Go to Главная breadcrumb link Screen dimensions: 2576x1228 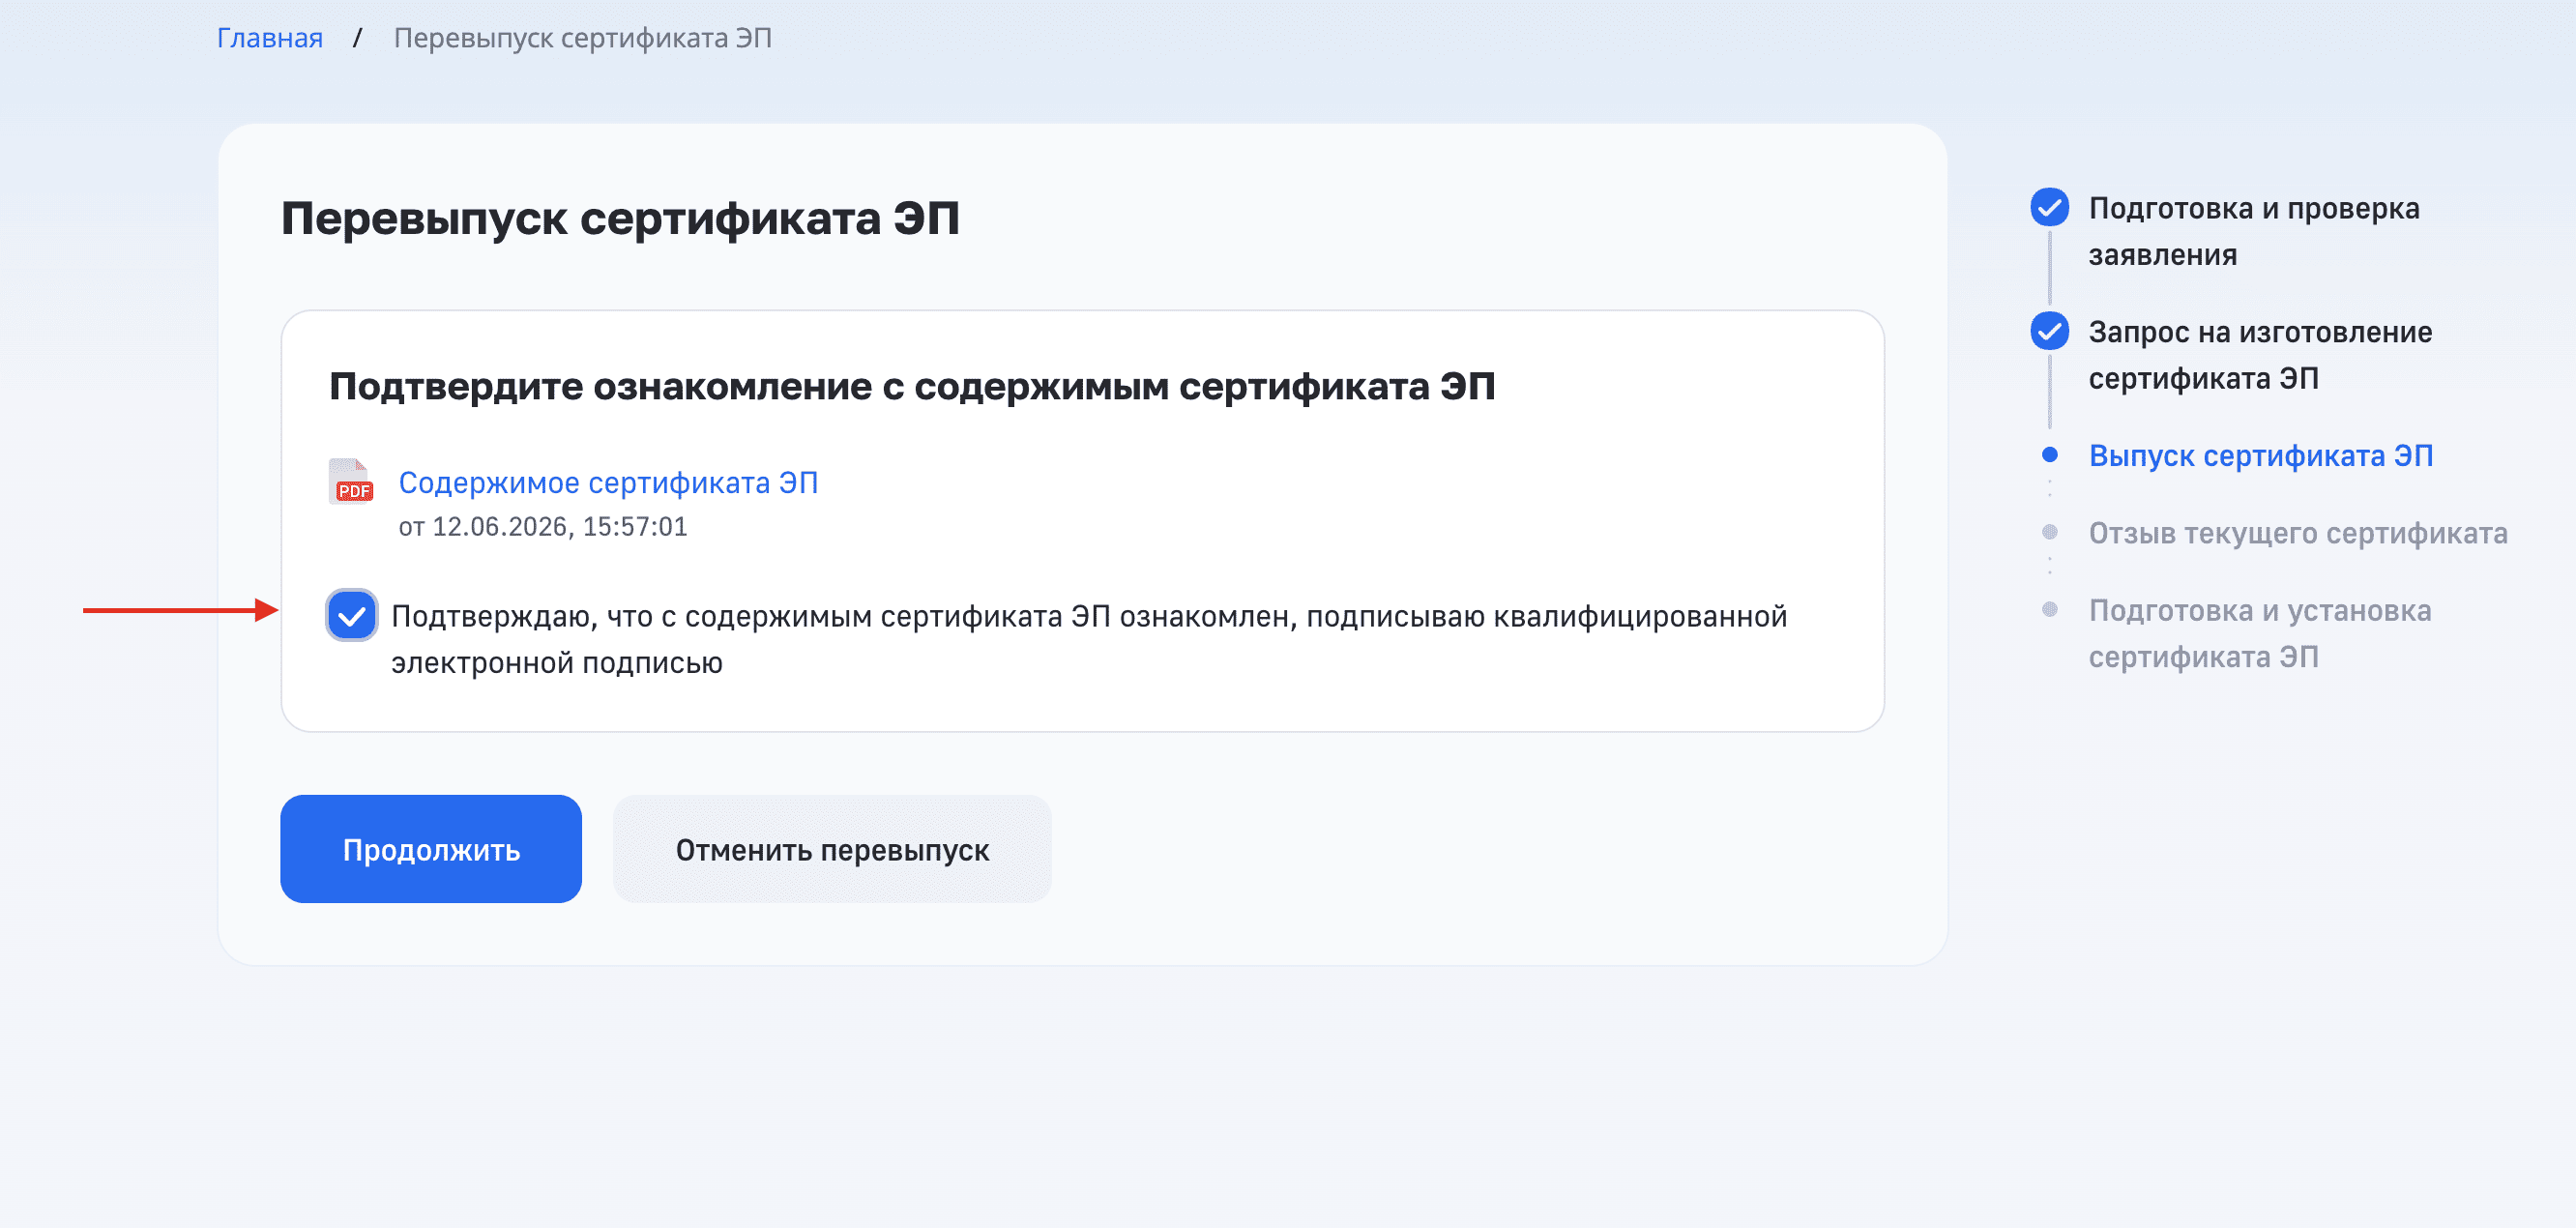pos(270,38)
